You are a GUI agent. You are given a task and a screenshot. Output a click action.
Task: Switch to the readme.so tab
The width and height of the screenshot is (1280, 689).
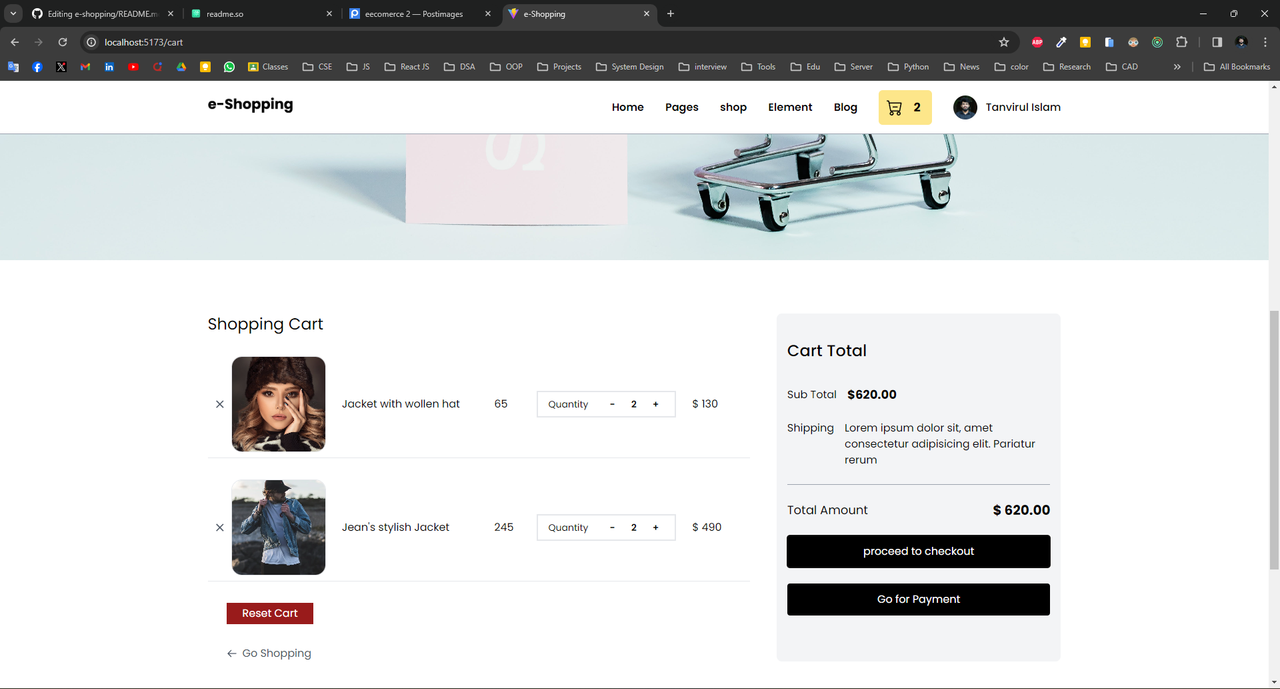(x=260, y=14)
